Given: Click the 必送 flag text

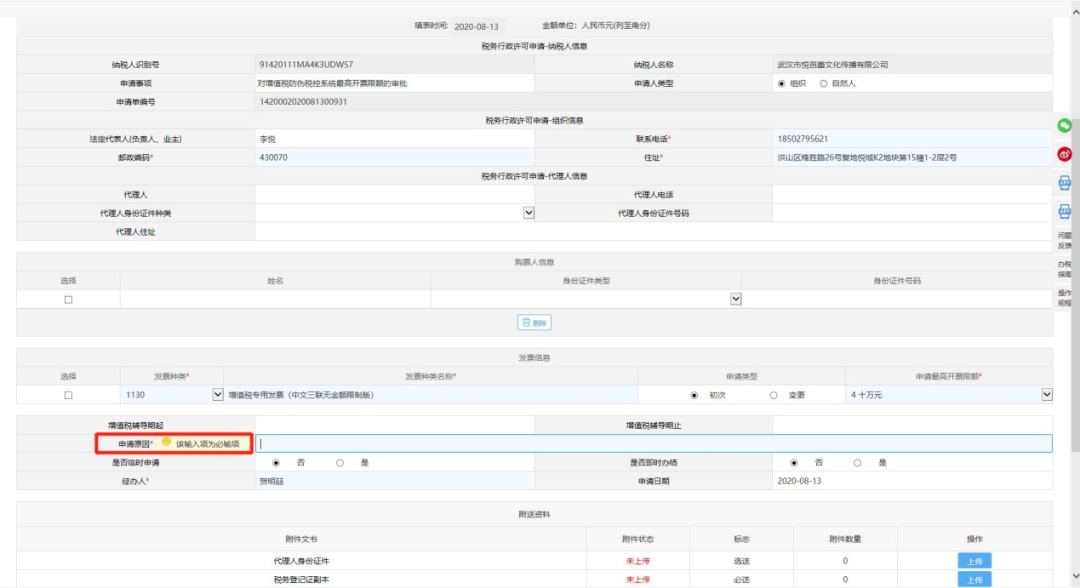Looking at the screenshot, I should (x=741, y=580).
